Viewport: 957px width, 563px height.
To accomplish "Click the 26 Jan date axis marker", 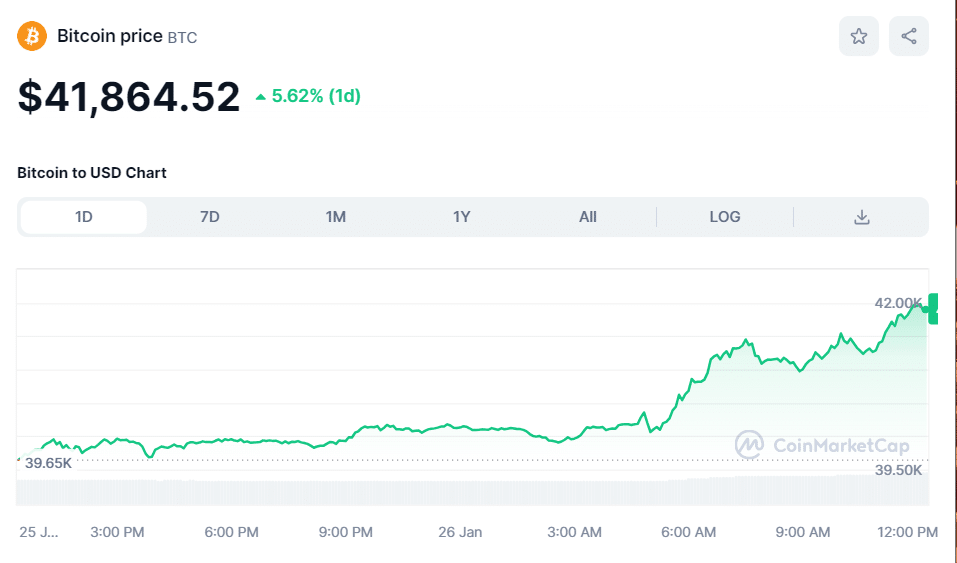I will (460, 532).
